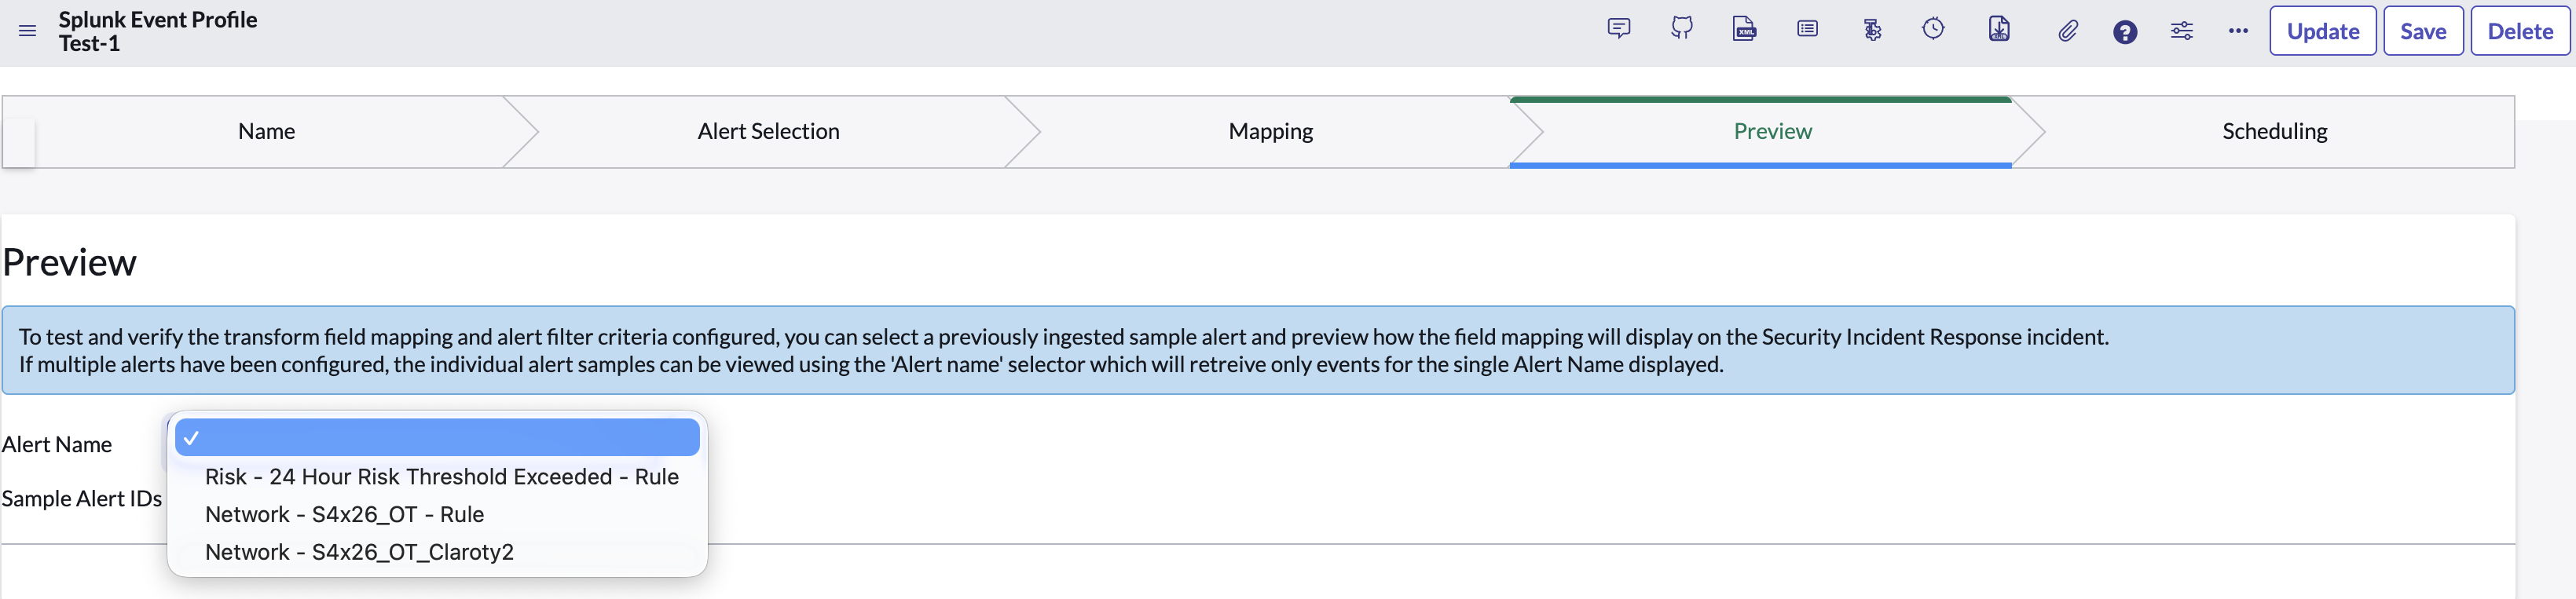Click the Update button

point(2322,31)
